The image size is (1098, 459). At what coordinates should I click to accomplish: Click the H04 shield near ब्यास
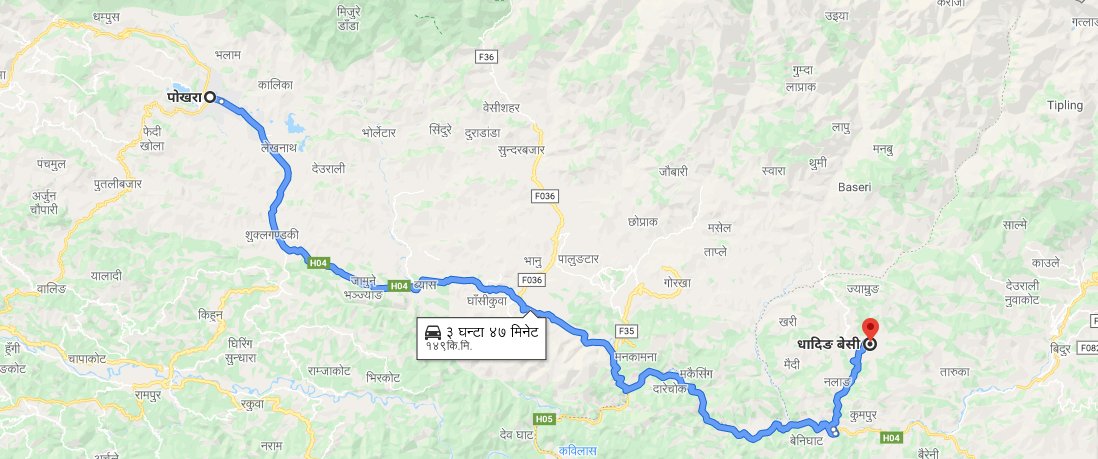(398, 285)
